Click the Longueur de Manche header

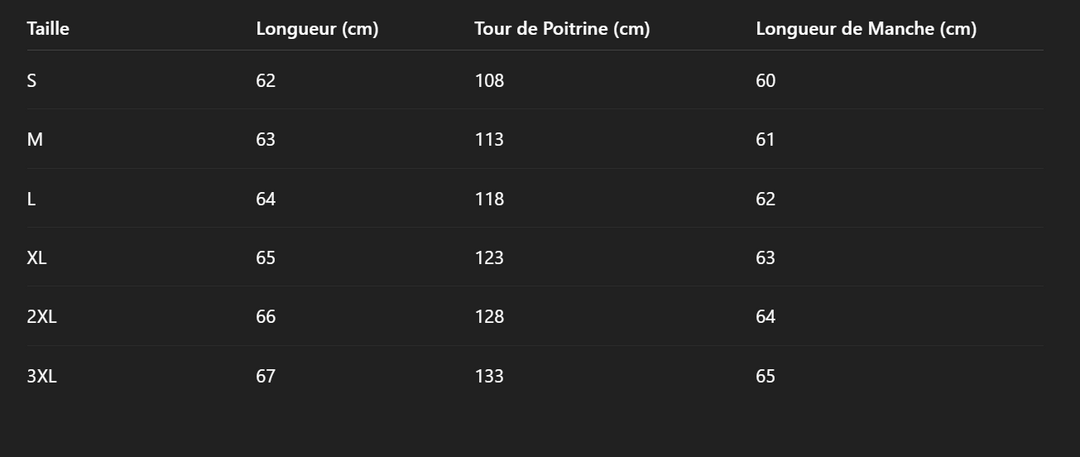click(x=866, y=29)
